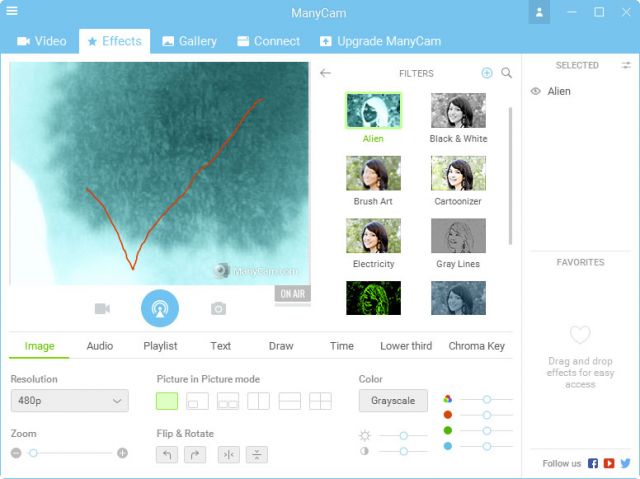Image resolution: width=640 pixels, height=479 pixels.
Task: Open the Playlist tab
Action: (160, 346)
